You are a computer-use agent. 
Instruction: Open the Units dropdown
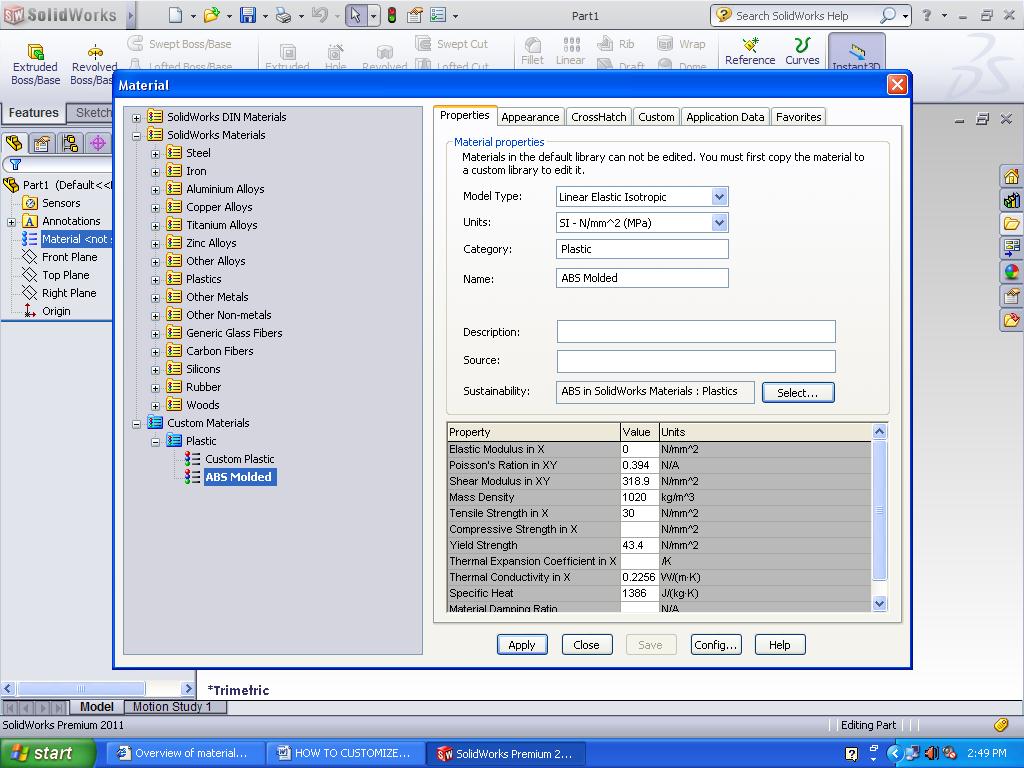[x=719, y=223]
